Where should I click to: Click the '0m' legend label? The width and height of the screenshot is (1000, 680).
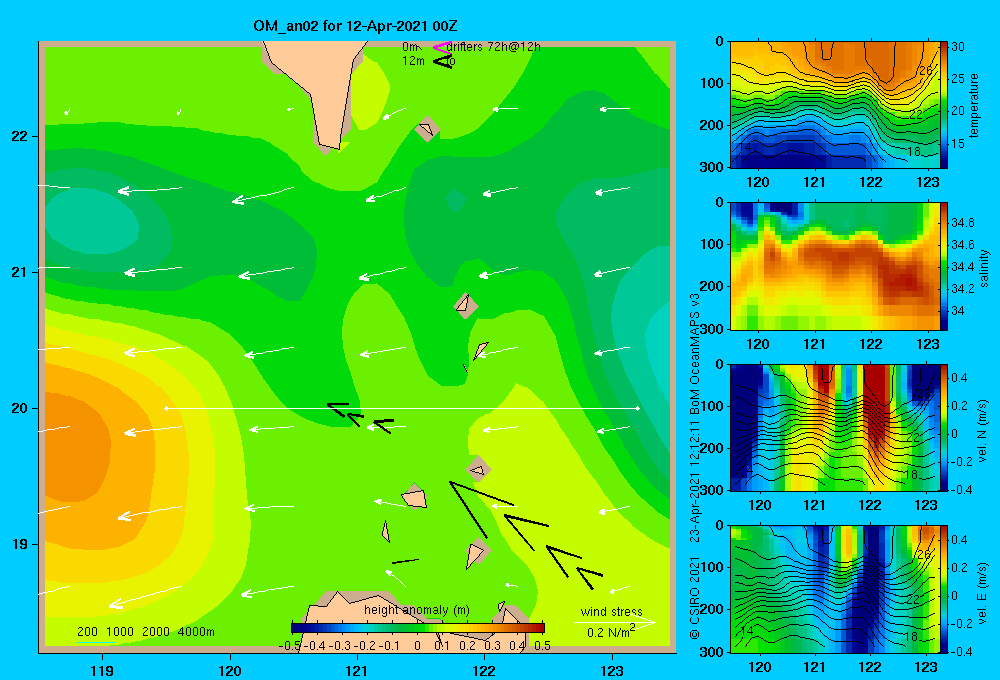pos(410,47)
